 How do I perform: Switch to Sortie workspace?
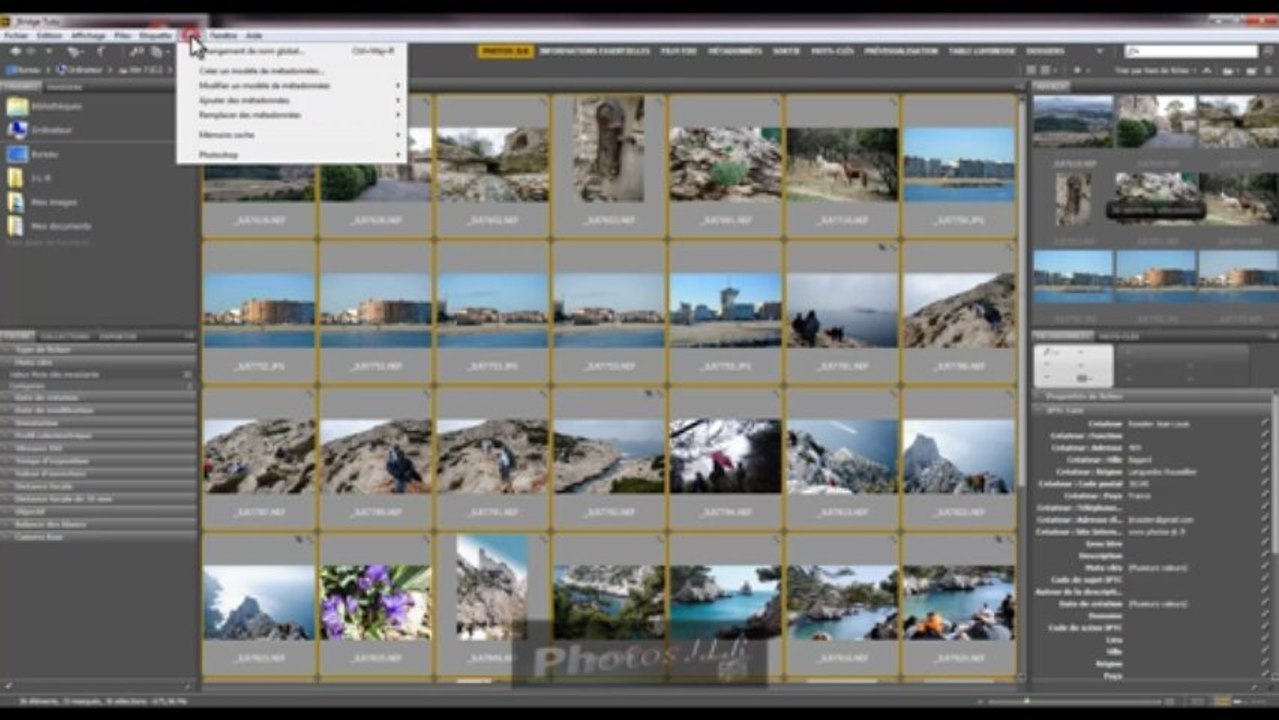pos(786,51)
